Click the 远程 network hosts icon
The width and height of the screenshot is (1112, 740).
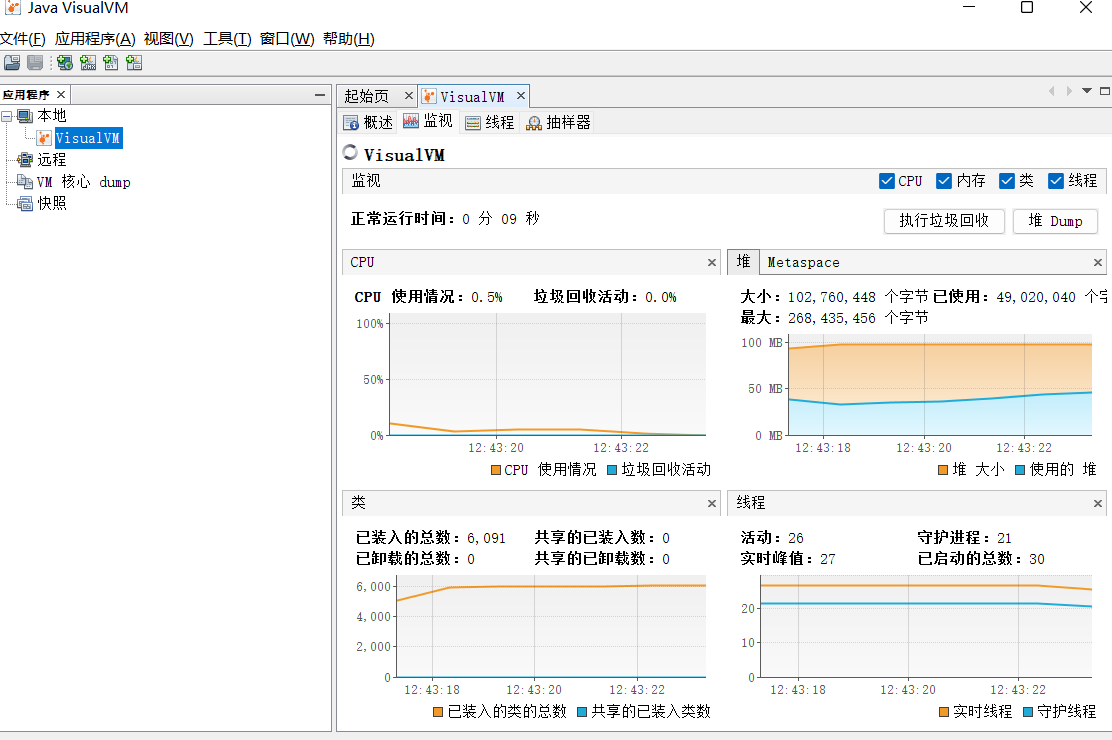coord(26,160)
